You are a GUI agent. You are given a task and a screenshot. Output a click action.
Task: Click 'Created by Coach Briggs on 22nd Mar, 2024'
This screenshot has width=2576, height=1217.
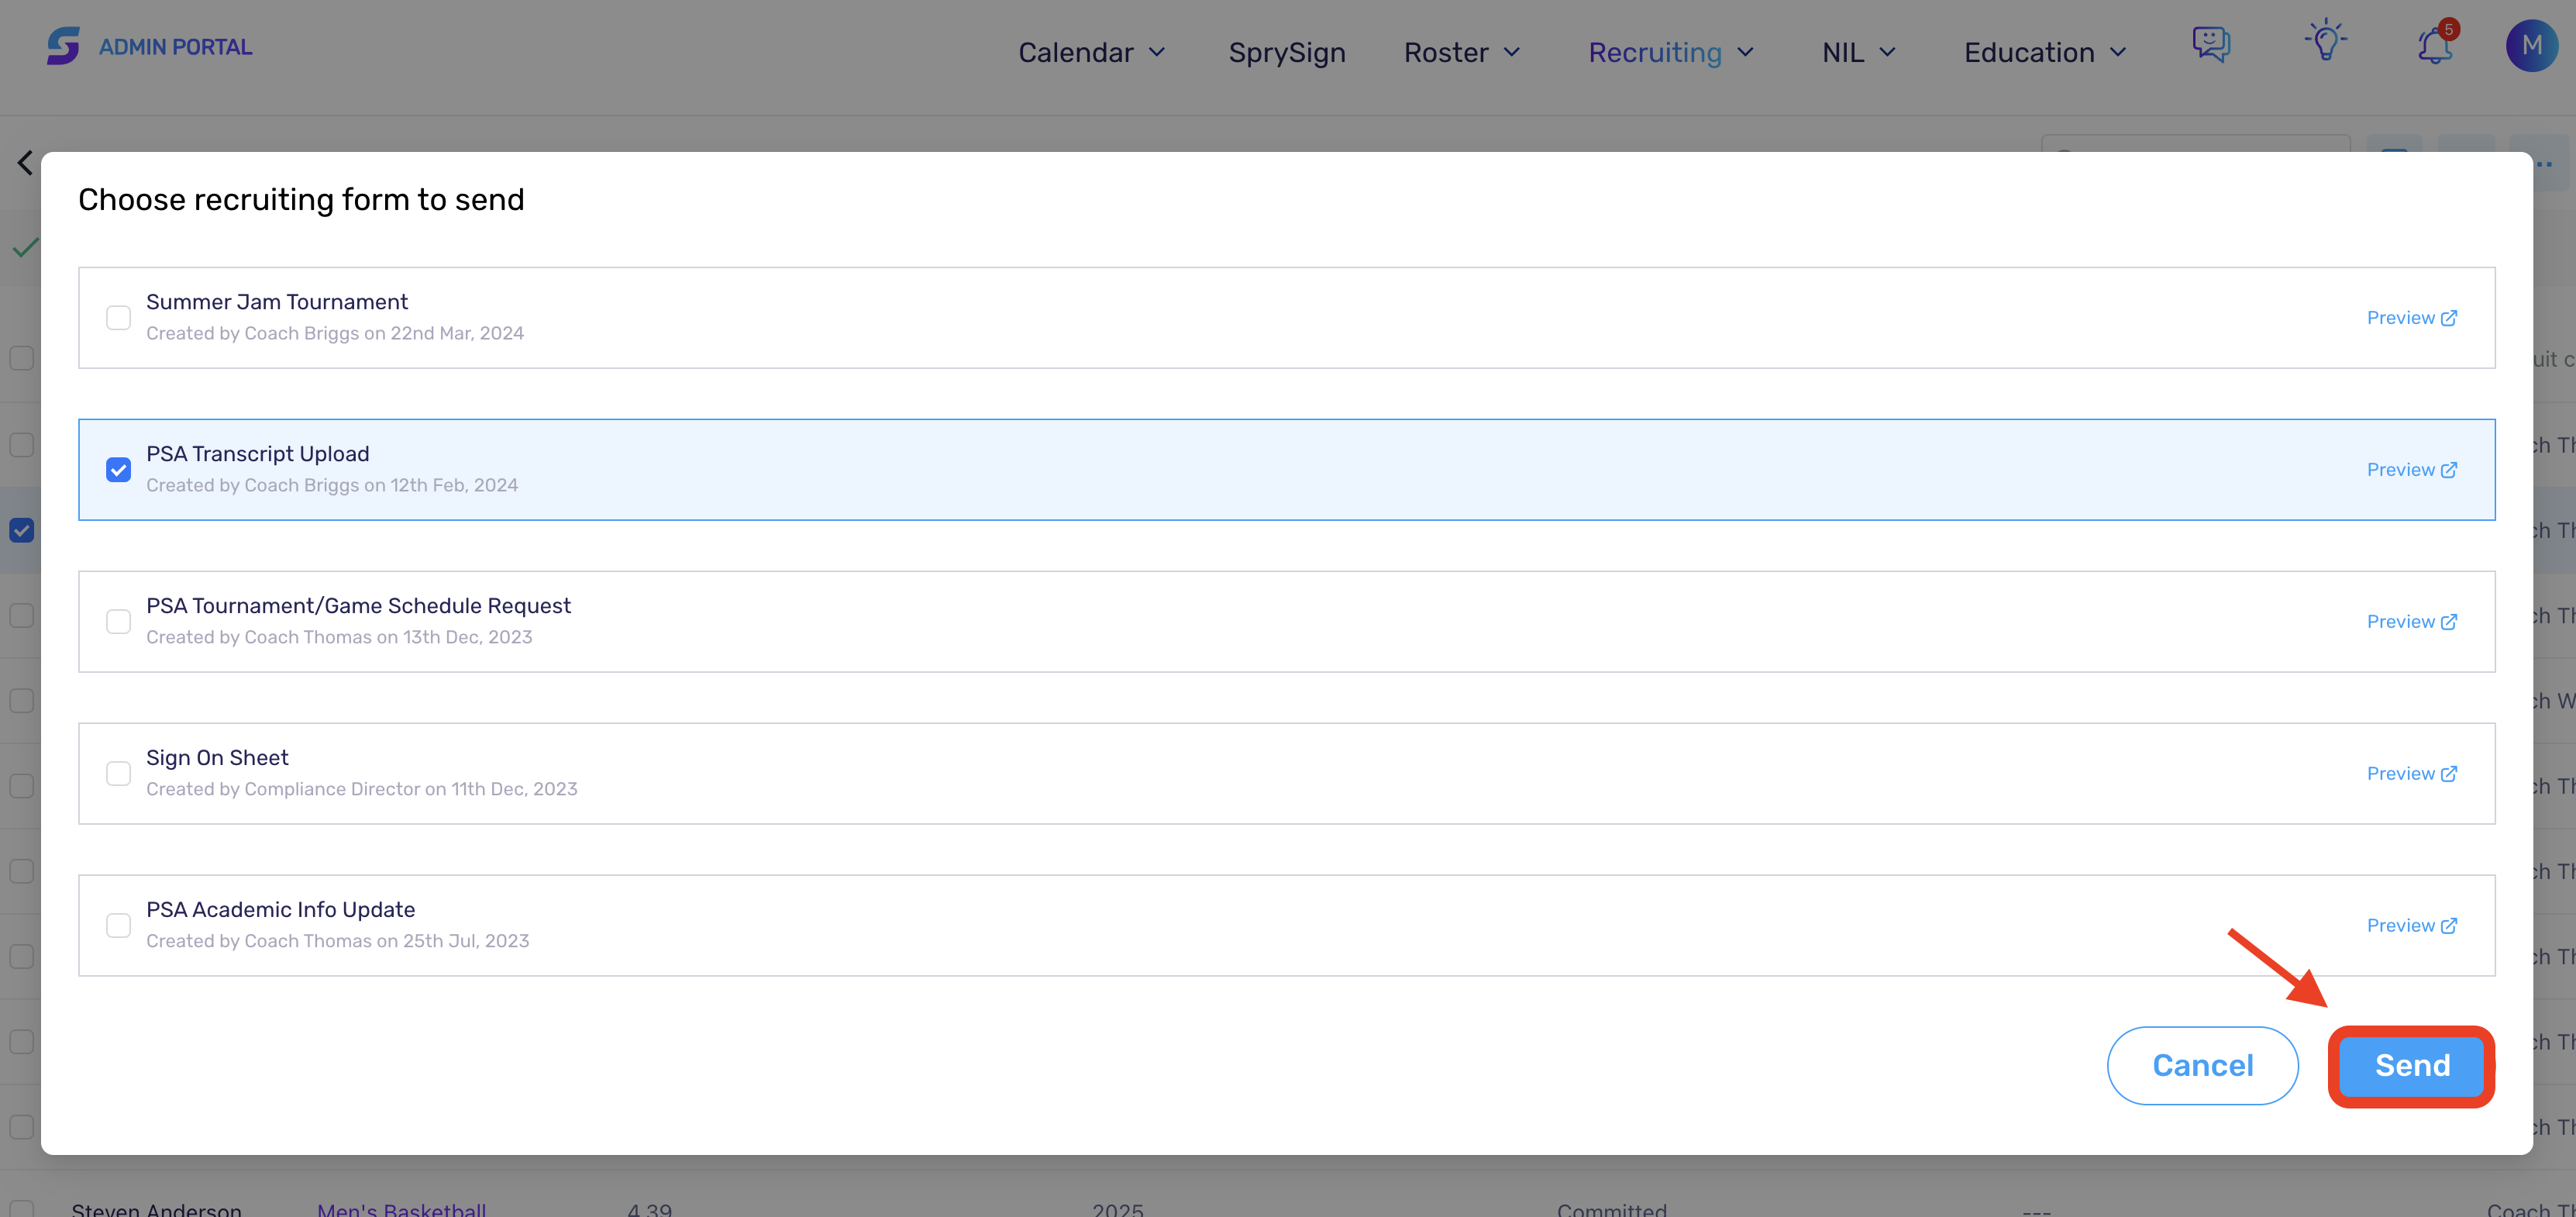(335, 333)
